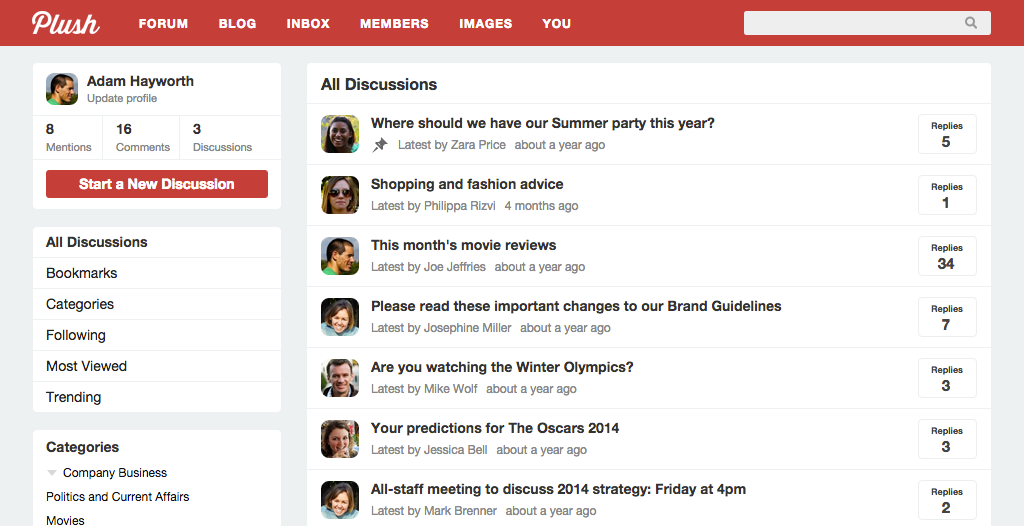Click 'Latest by Joe Jeffries'
The image size is (1024, 526).
point(428,267)
